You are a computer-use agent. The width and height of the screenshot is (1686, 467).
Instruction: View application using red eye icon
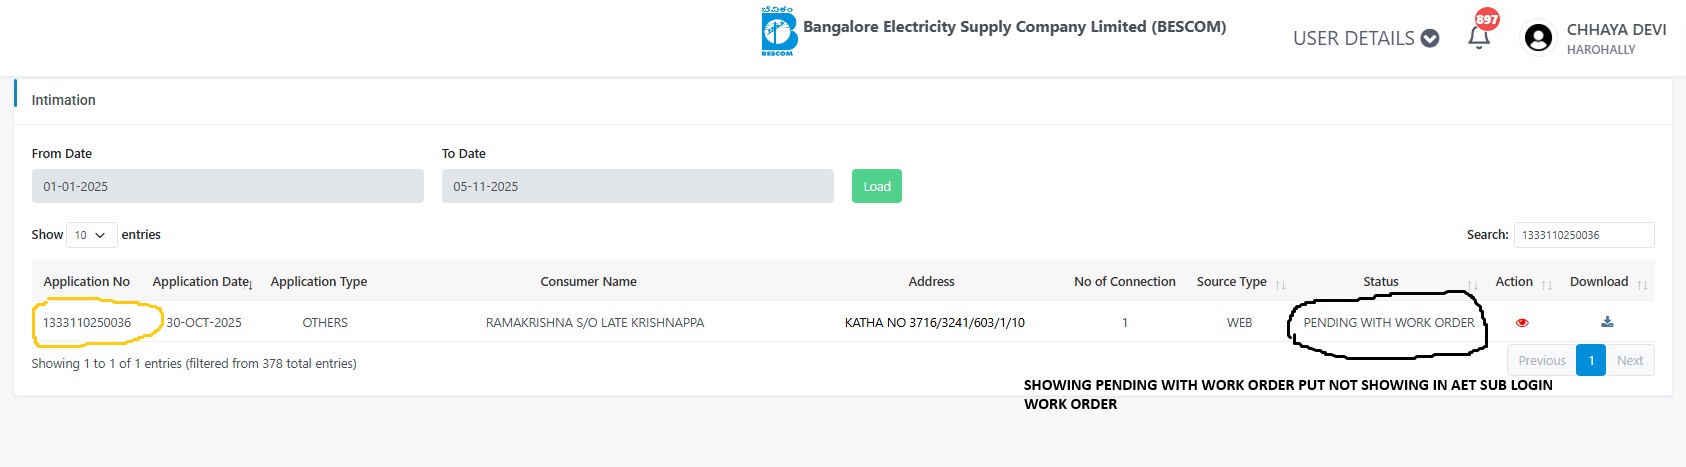point(1522,323)
